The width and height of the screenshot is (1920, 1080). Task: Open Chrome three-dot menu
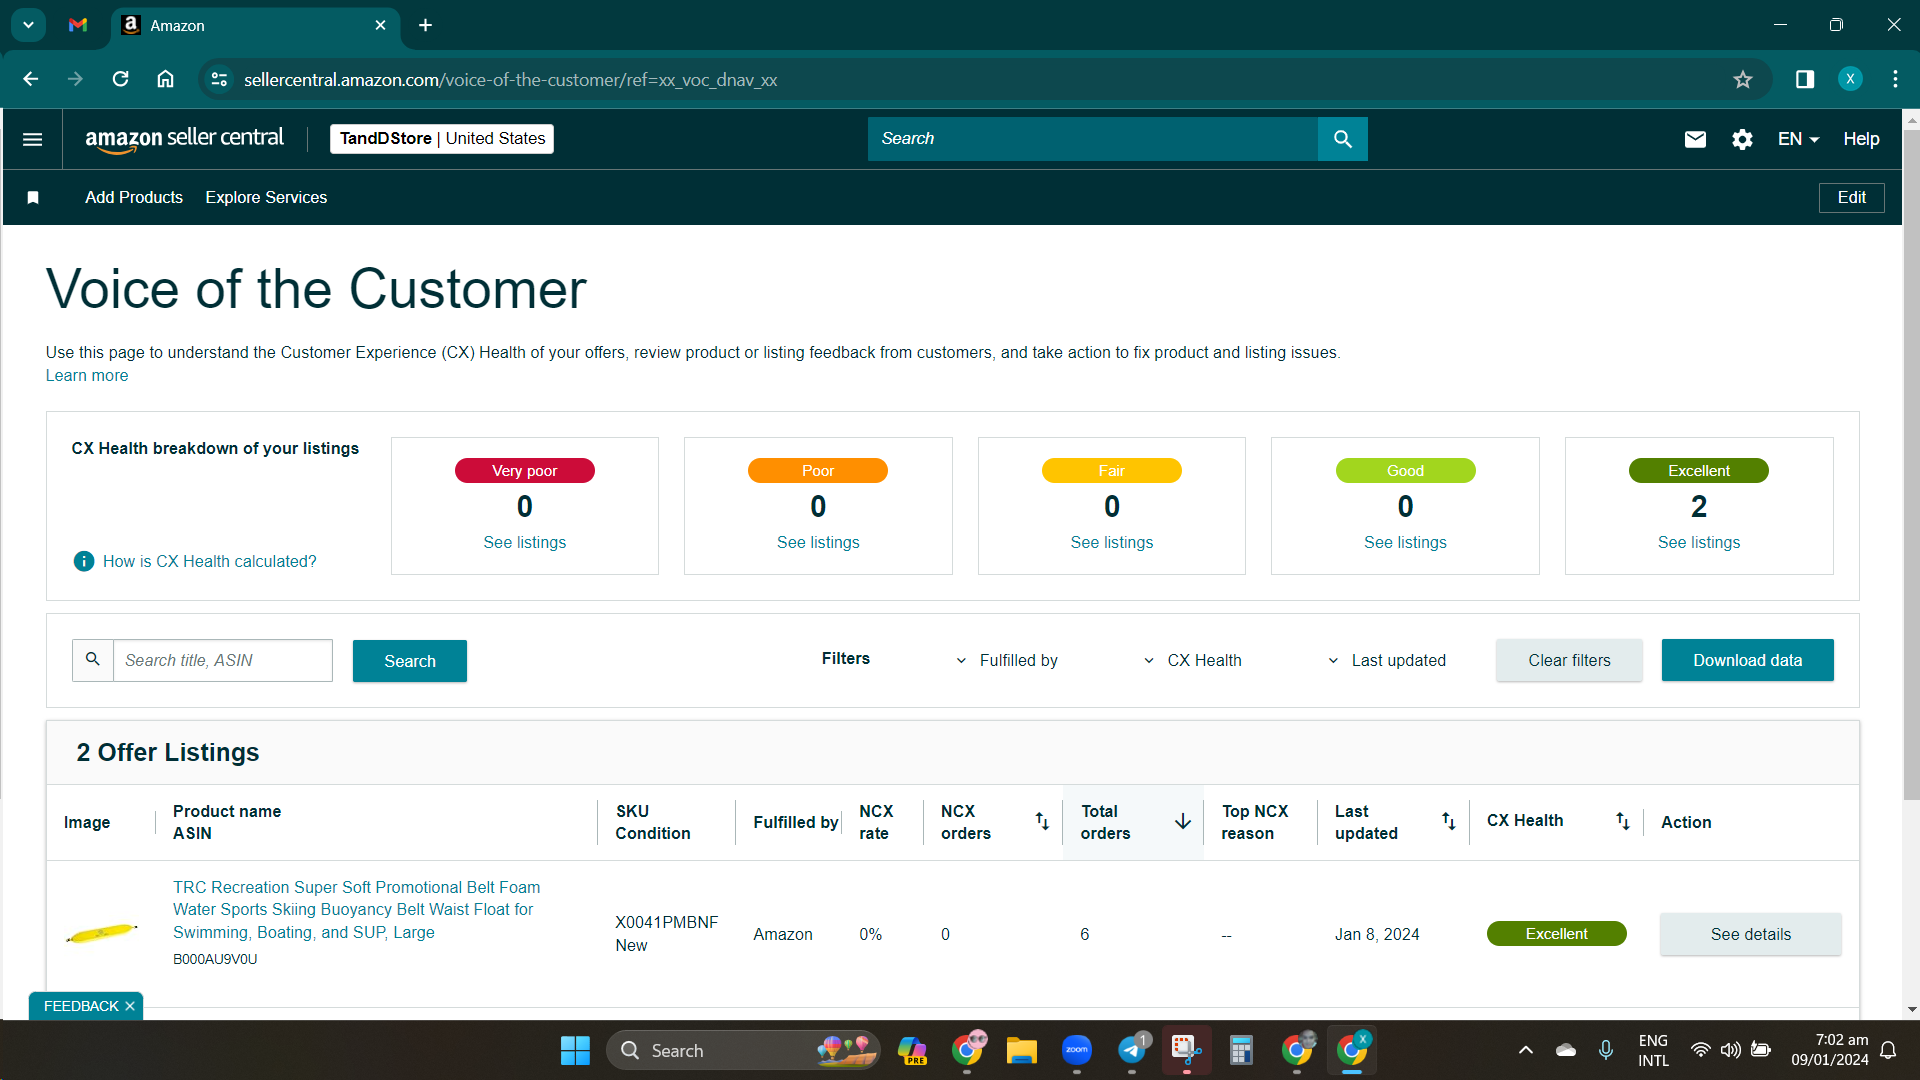click(x=1895, y=79)
